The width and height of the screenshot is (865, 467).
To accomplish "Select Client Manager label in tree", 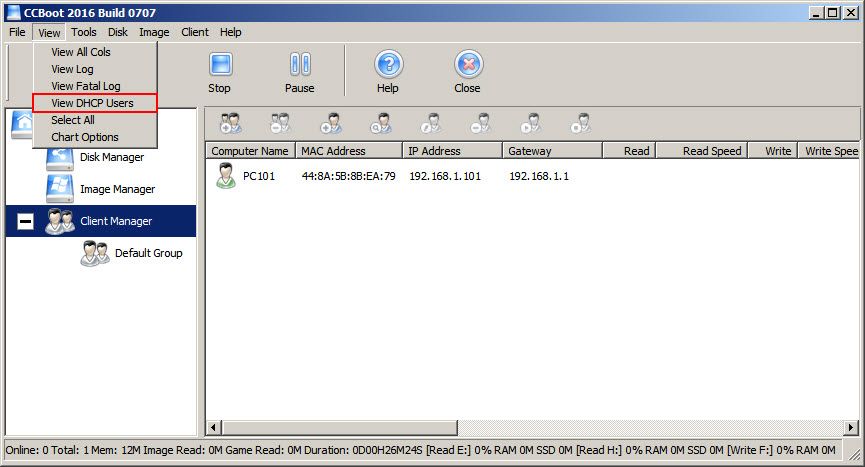I will coord(116,221).
